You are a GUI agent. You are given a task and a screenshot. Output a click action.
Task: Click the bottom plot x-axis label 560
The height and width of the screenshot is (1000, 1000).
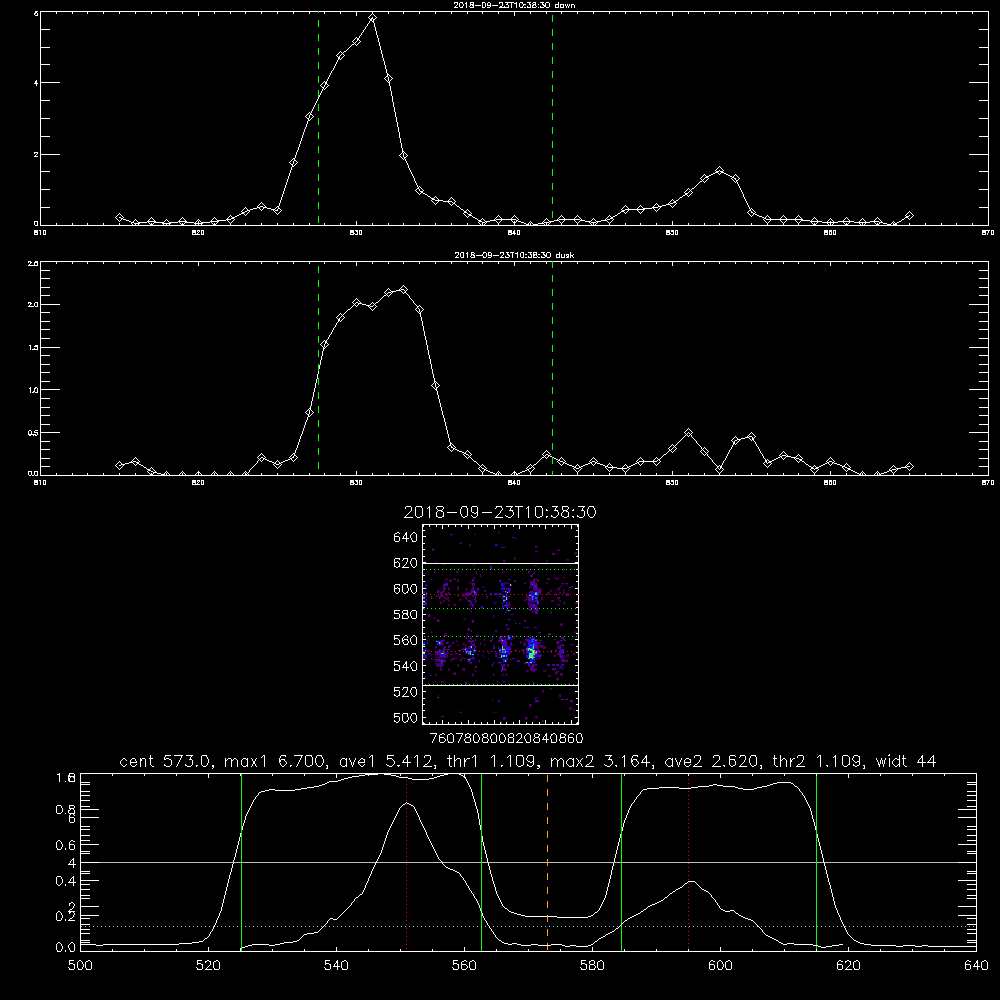464,966
